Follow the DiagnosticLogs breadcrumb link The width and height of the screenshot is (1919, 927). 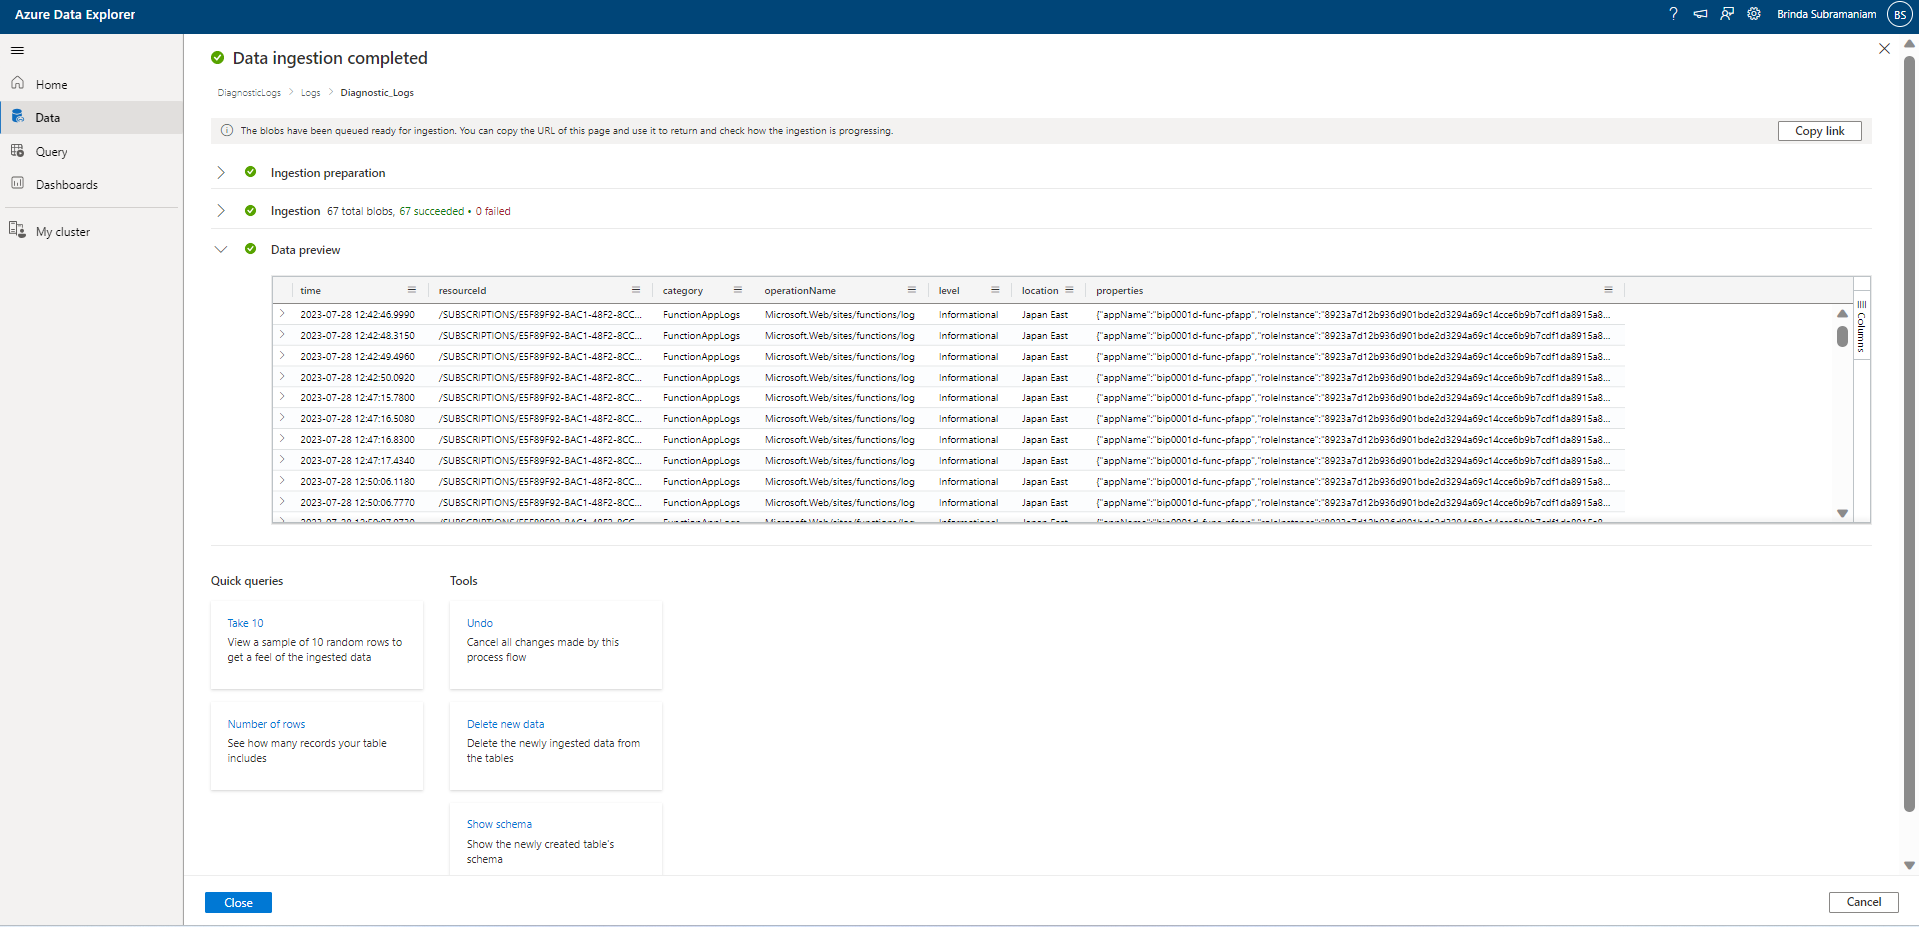248,92
